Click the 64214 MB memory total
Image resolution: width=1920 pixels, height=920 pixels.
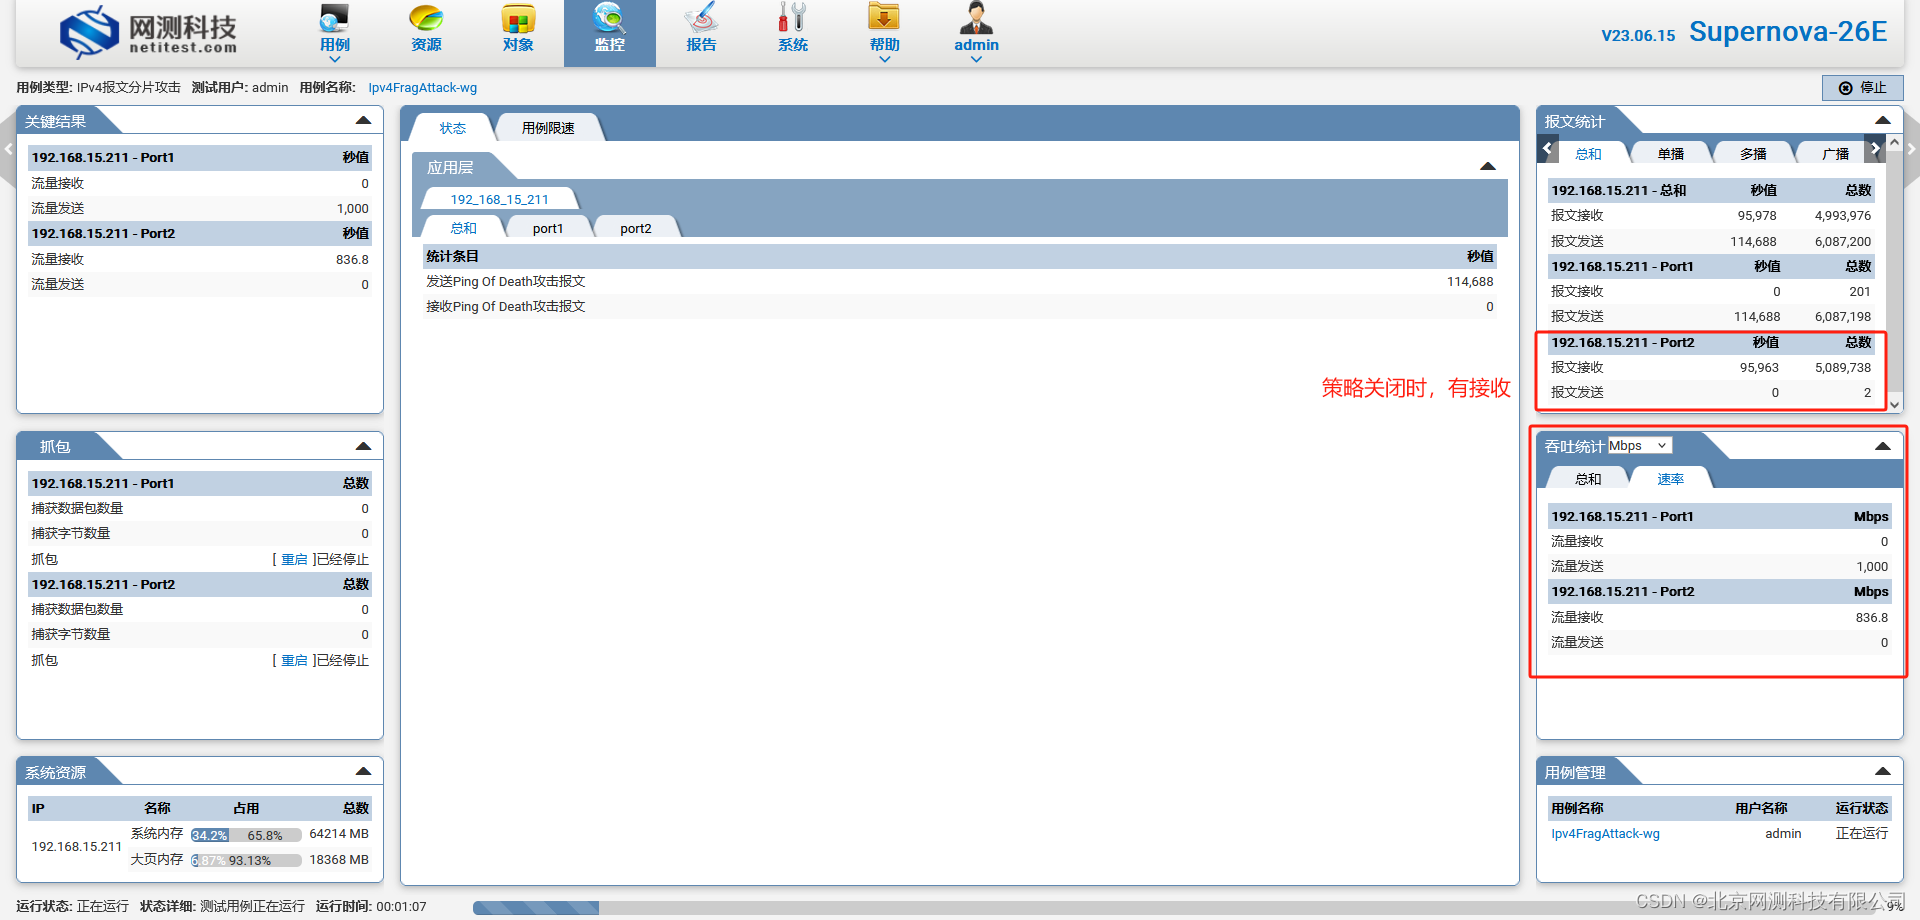339,834
